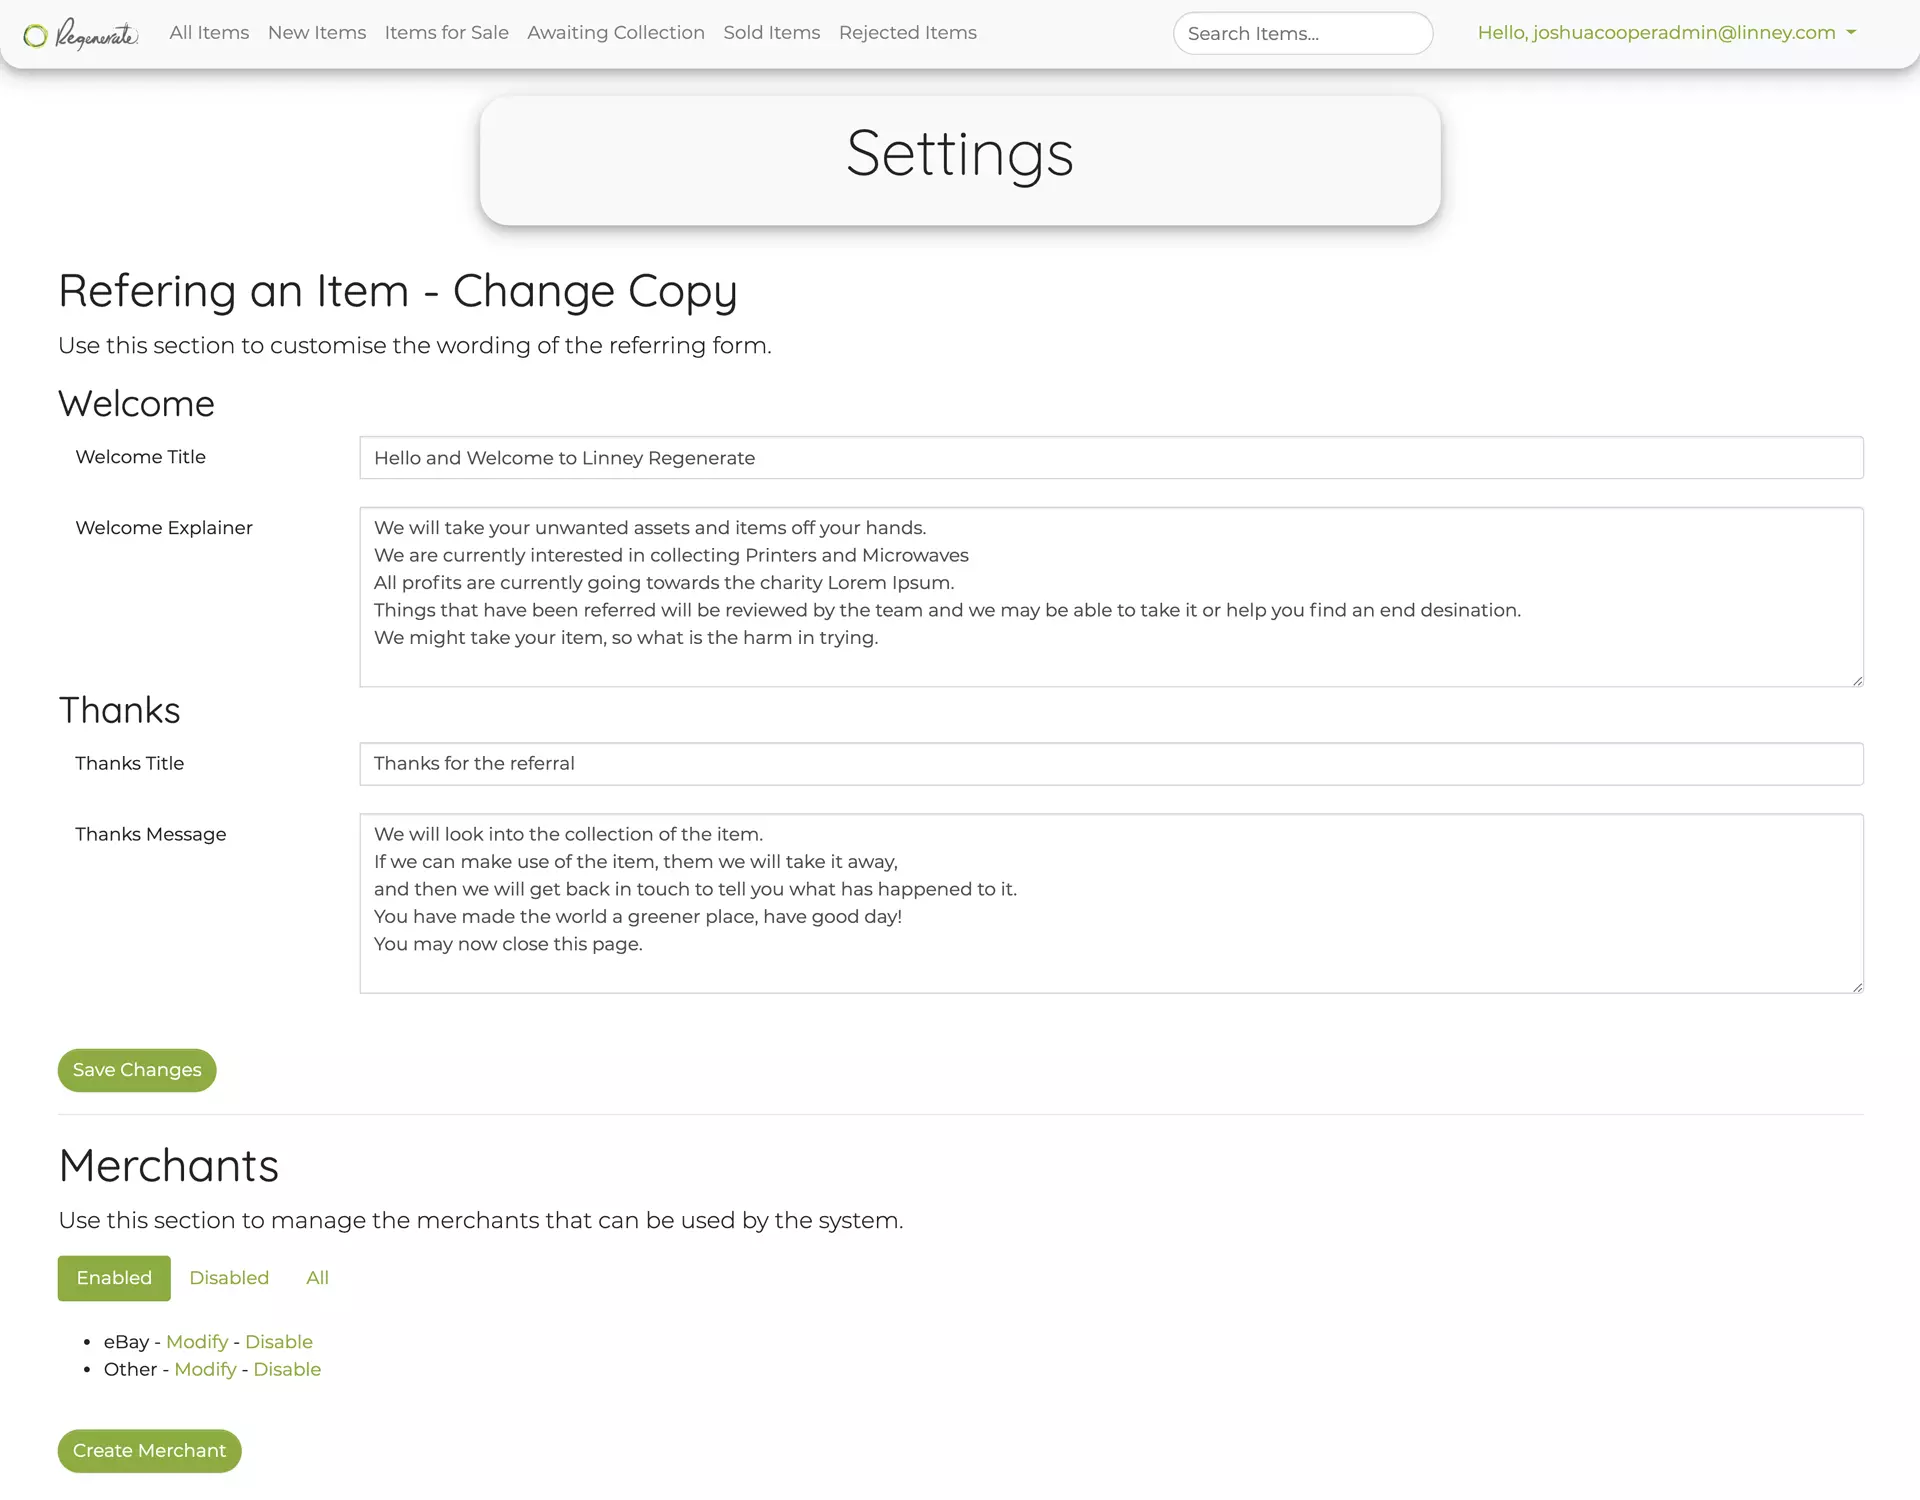This screenshot has height=1500, width=1920.
Task: View Awaiting Collection items
Action: pos(616,32)
